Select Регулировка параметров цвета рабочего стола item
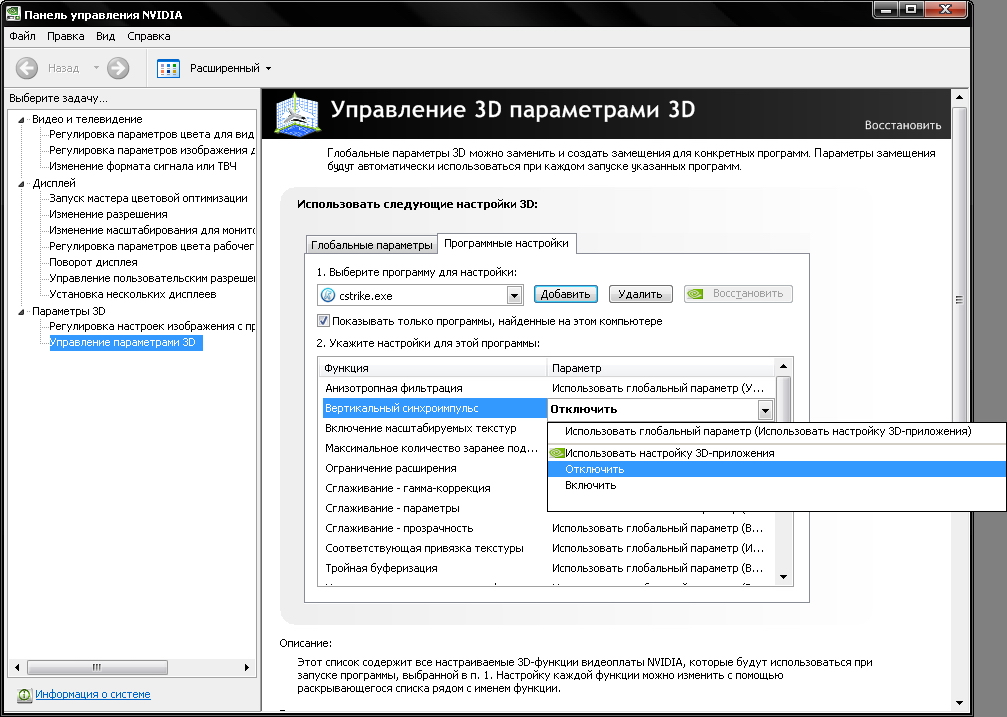 152,247
